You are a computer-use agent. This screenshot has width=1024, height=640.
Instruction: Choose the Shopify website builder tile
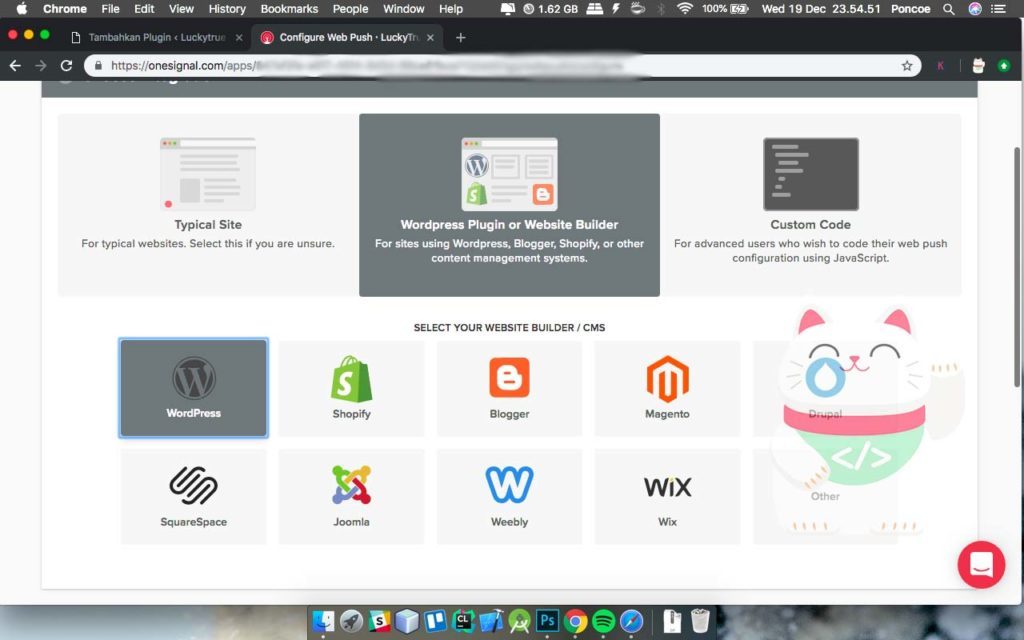pyautogui.click(x=351, y=388)
